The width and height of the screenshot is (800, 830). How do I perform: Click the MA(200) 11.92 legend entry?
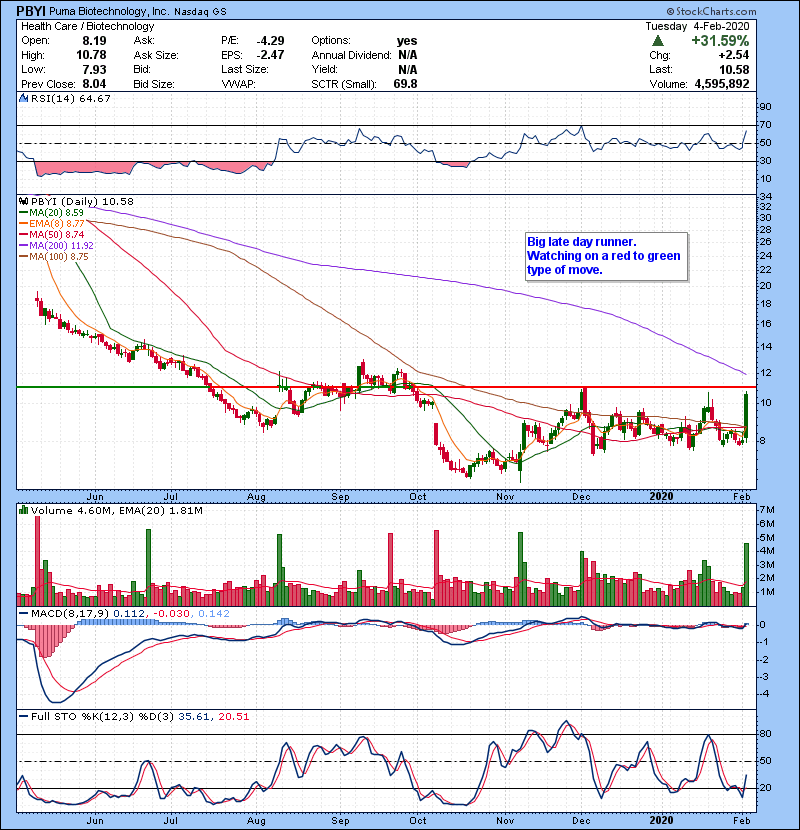[61, 246]
